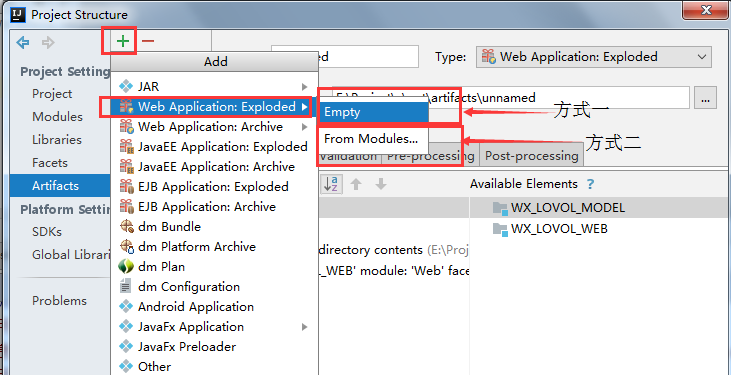Close the Project Structure window
Screen dimensions: 731x375
coord(706,9)
